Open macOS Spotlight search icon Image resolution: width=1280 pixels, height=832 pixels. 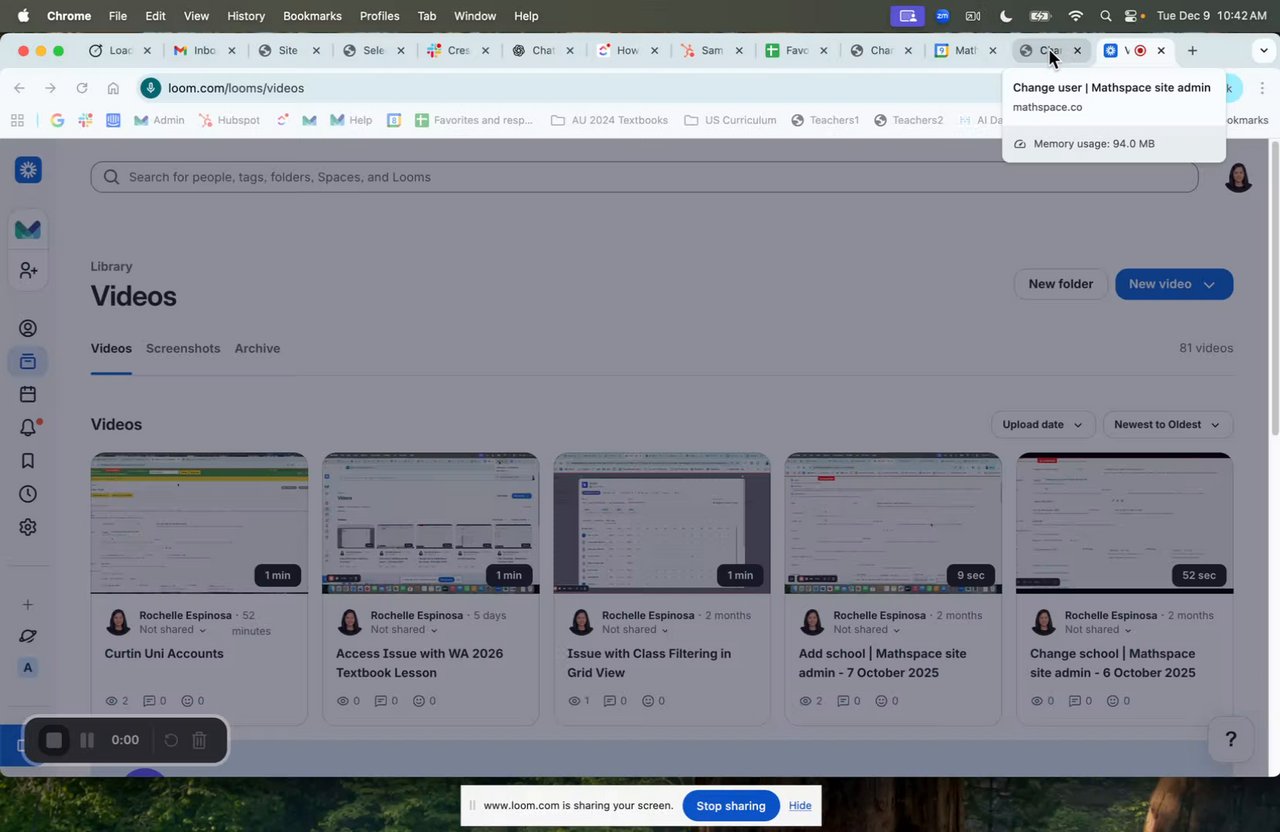click(x=1105, y=16)
